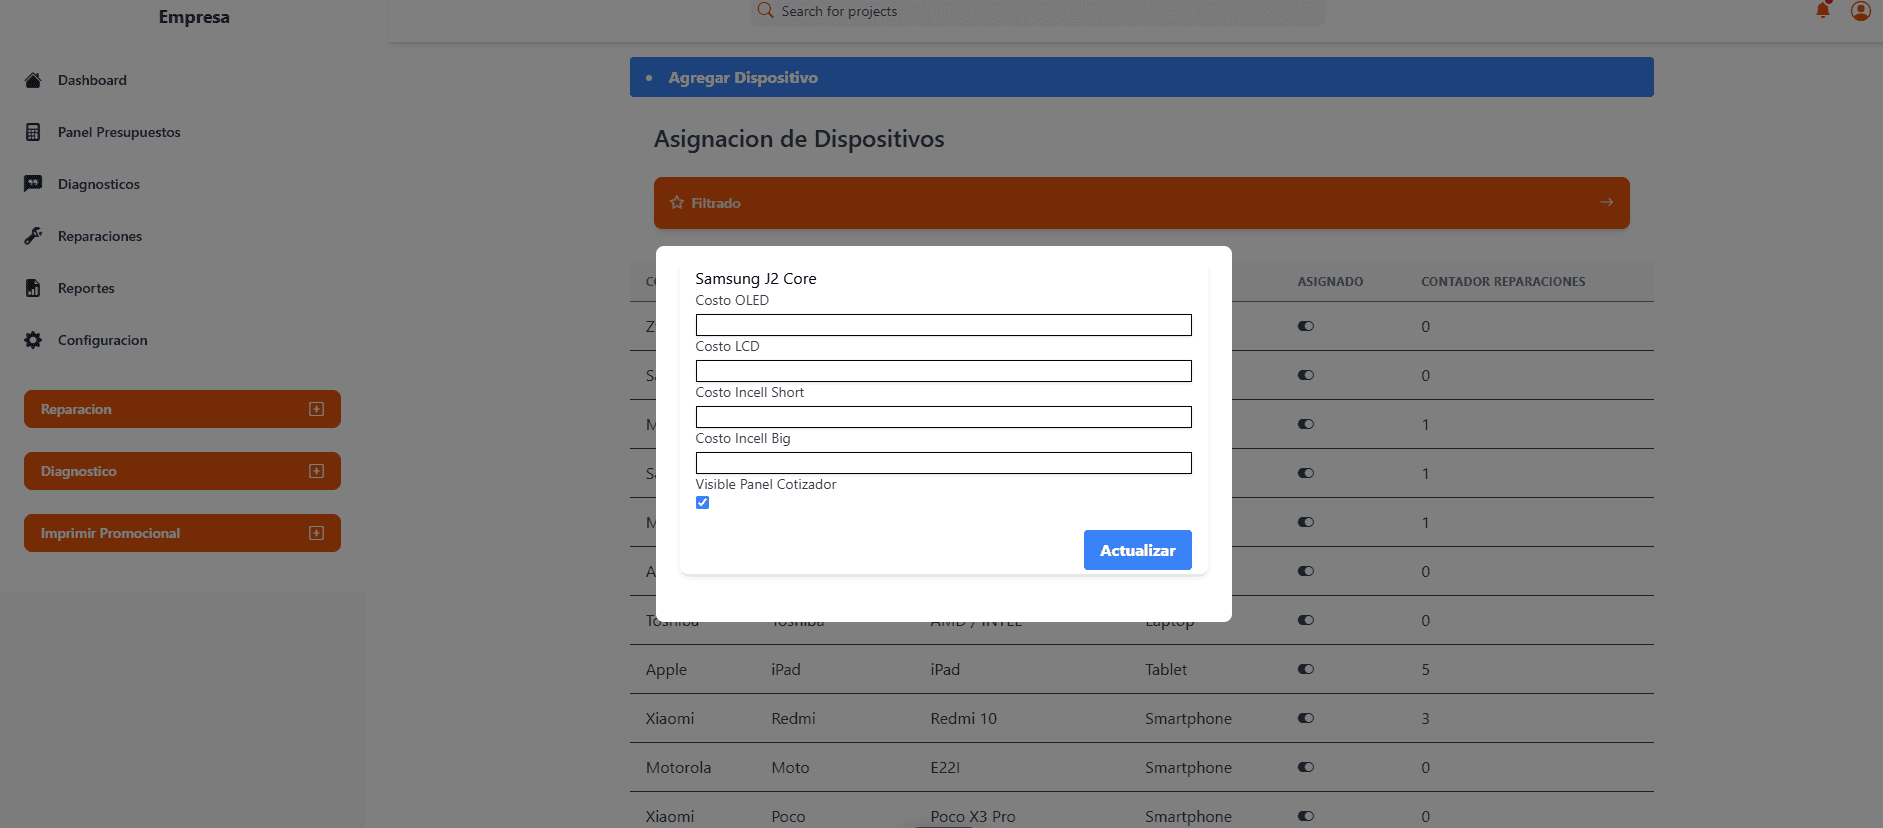Toggle Asignado switch for Motorola E22I
The width and height of the screenshot is (1883, 828).
1306,767
